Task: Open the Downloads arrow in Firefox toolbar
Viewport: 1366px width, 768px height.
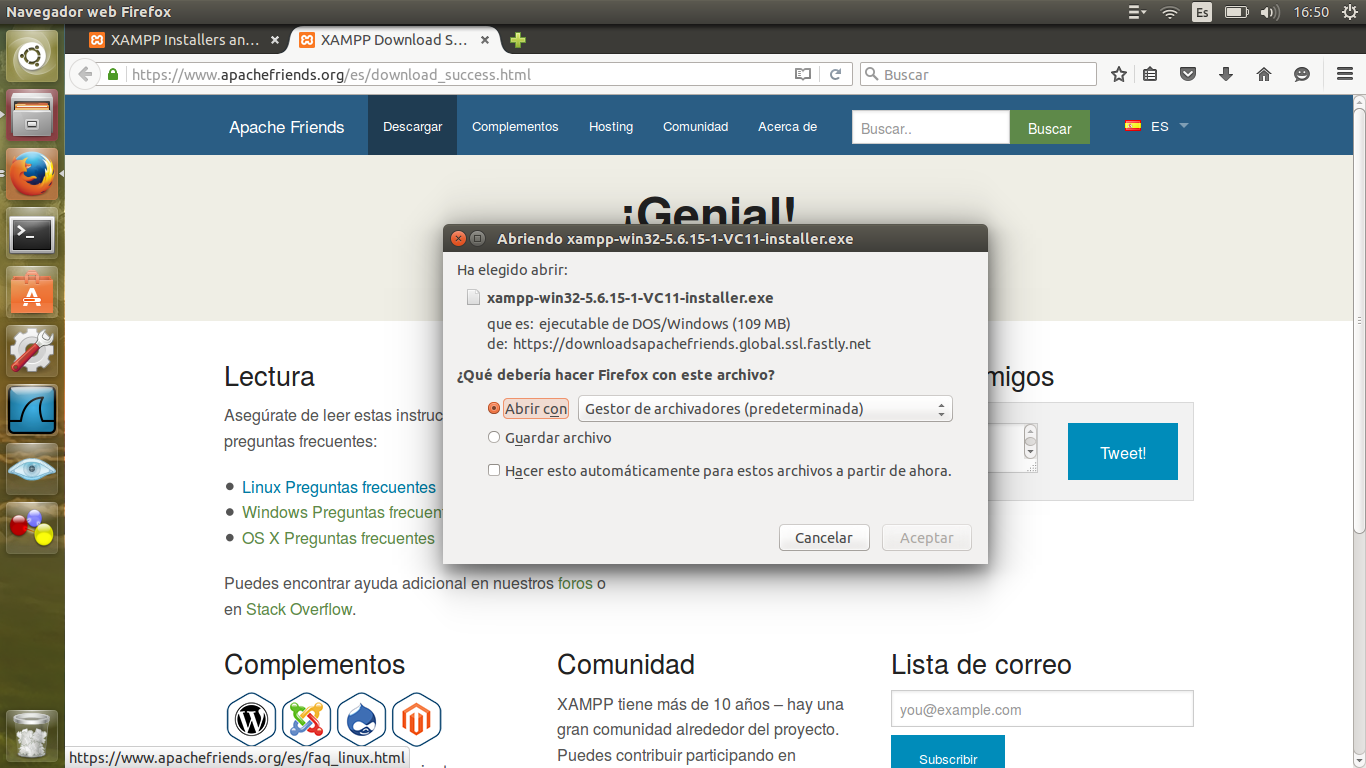Action: [x=1226, y=74]
